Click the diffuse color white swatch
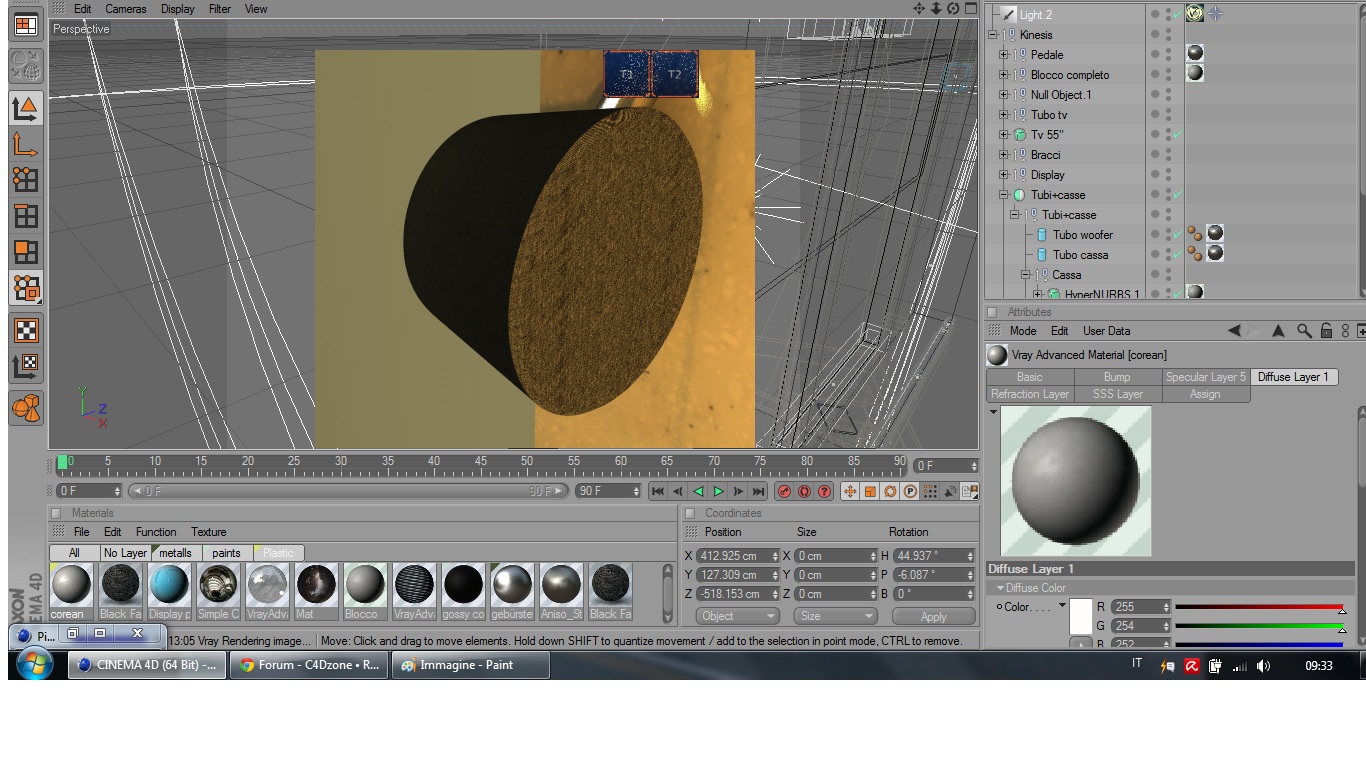Image resolution: width=1366 pixels, height=768 pixels. pyautogui.click(x=1081, y=617)
